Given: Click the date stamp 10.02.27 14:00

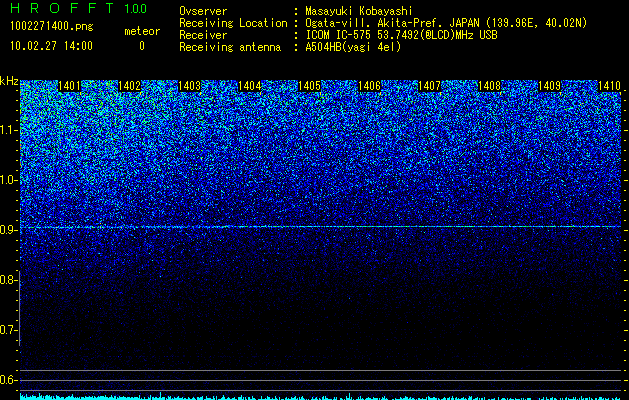Looking at the screenshot, I should point(52,46).
